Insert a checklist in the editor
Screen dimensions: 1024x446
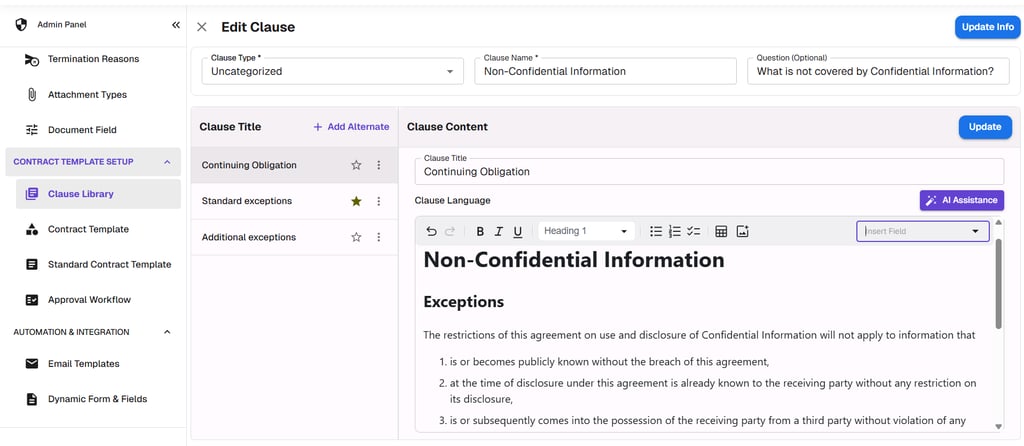coord(694,231)
